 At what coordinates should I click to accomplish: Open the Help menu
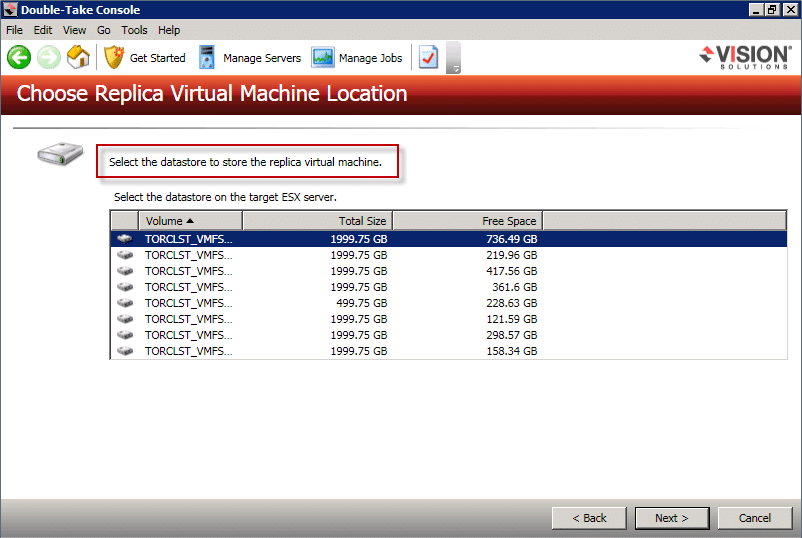pos(169,30)
